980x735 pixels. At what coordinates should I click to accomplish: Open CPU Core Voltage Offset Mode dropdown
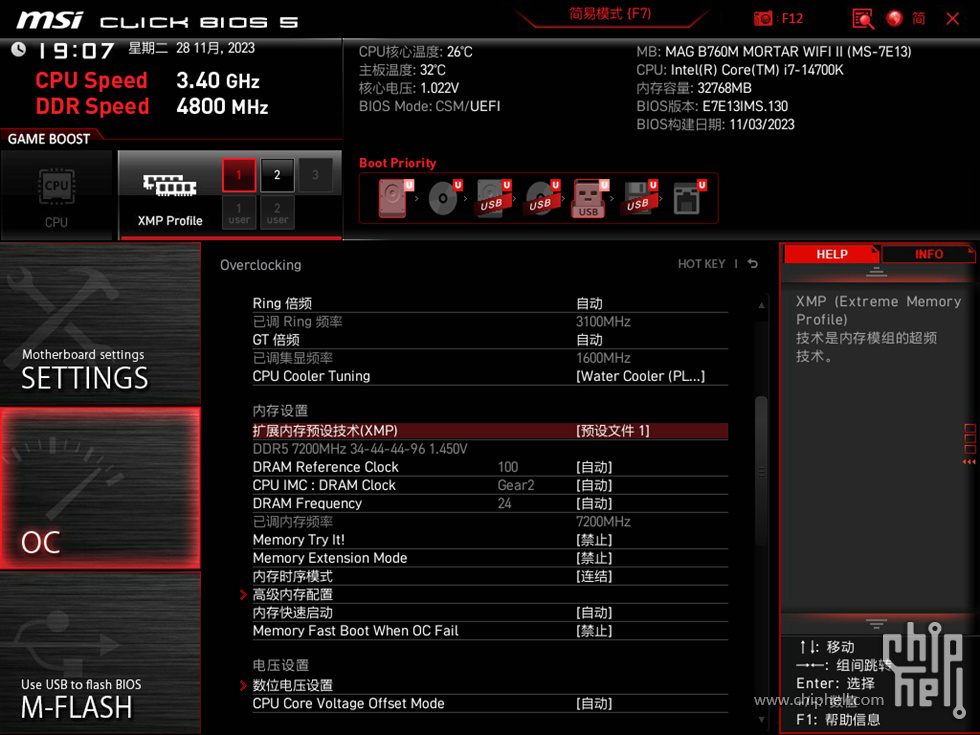click(x=490, y=704)
